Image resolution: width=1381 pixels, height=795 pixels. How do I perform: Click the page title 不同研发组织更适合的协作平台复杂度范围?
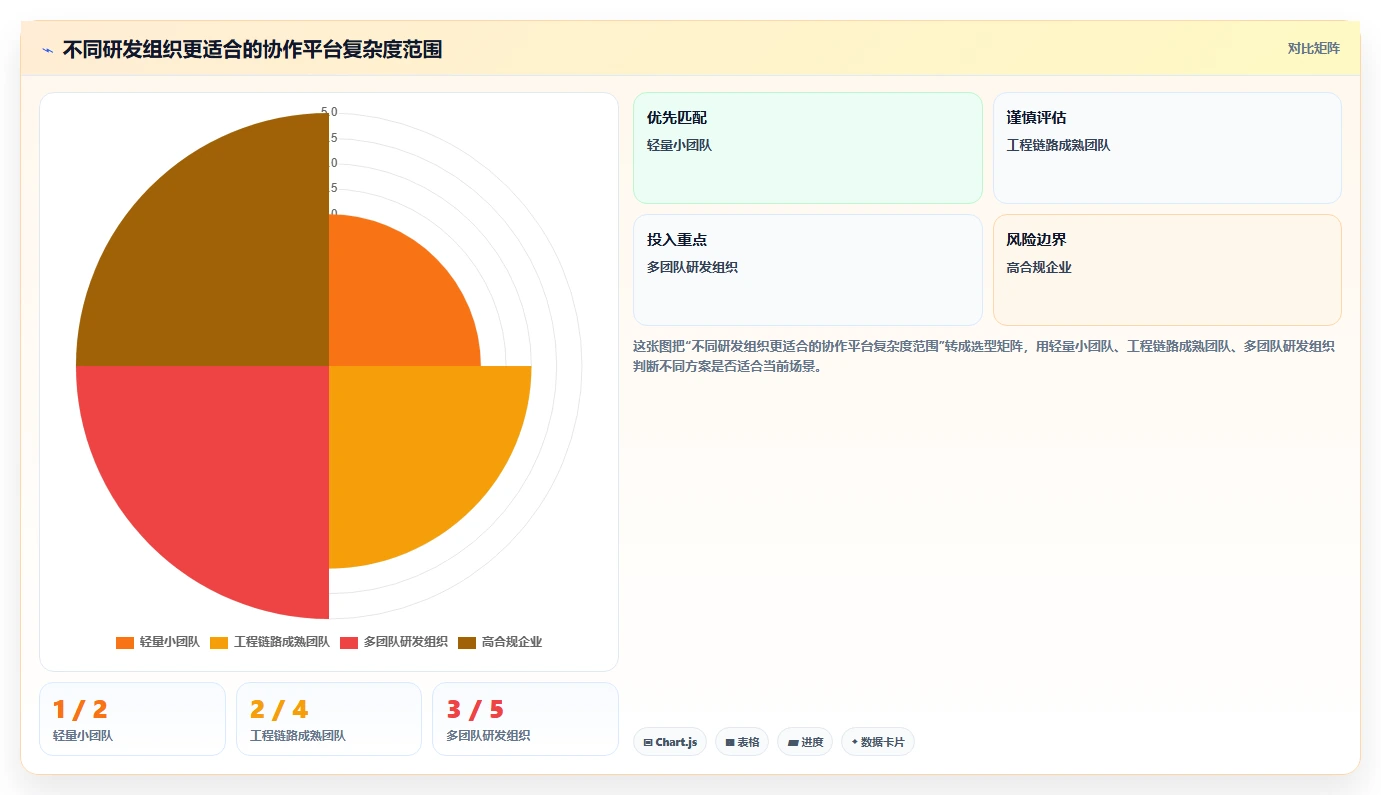(x=252, y=49)
